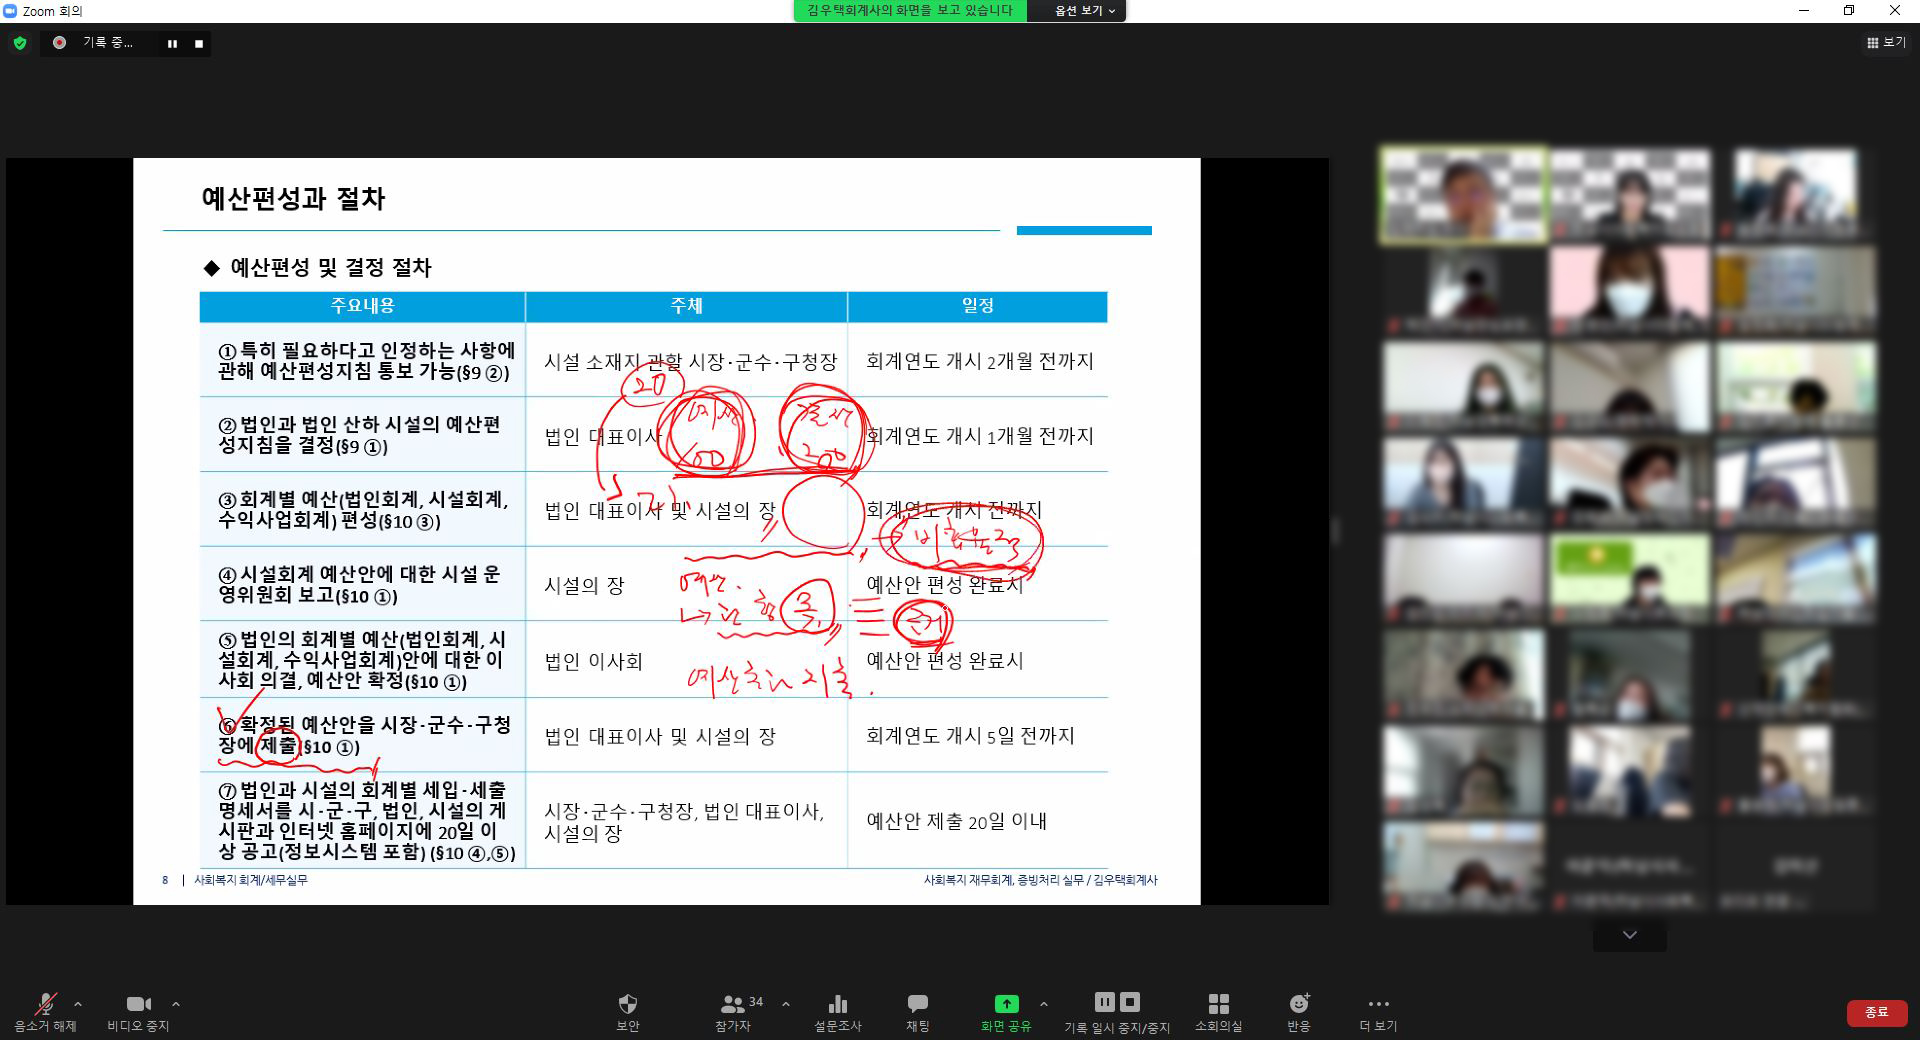Viewport: 1920px width, 1040px height.
Task: Open the 더 보기 more options icon
Action: click(x=1378, y=1004)
